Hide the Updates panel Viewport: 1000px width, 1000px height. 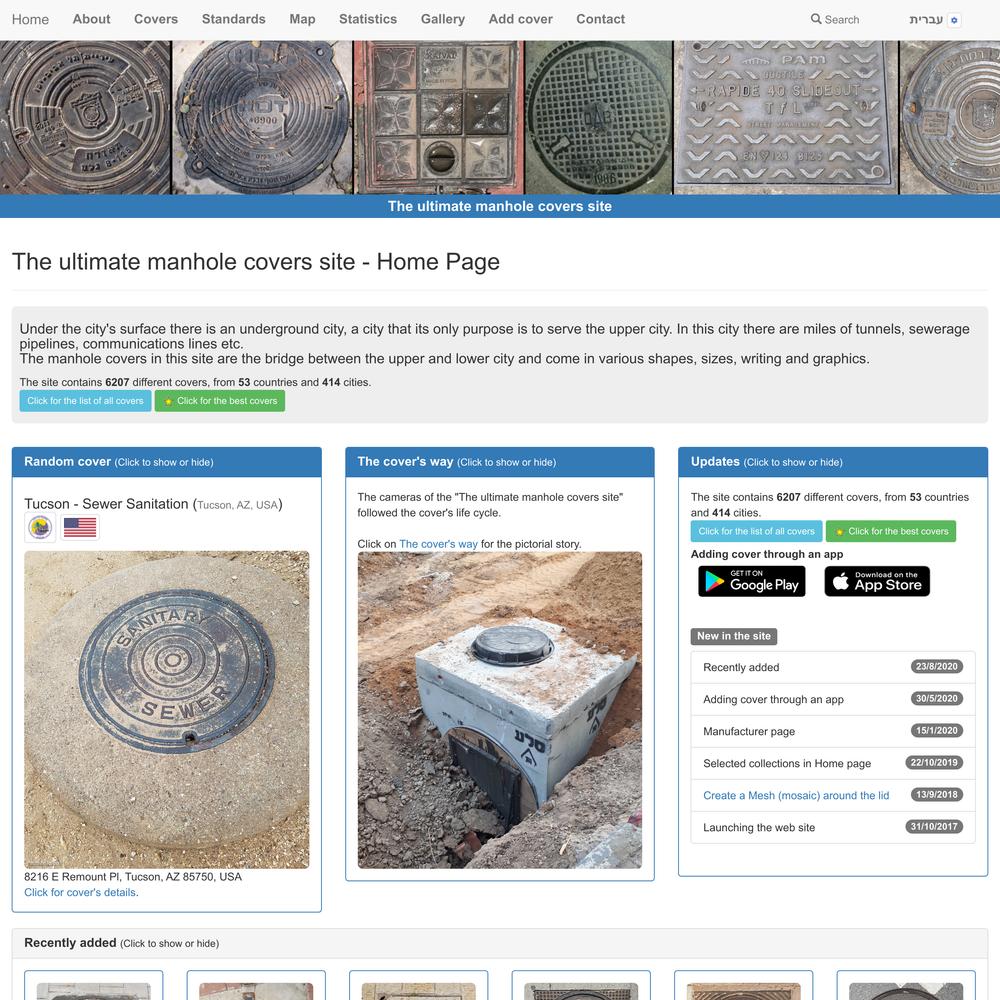coord(833,462)
